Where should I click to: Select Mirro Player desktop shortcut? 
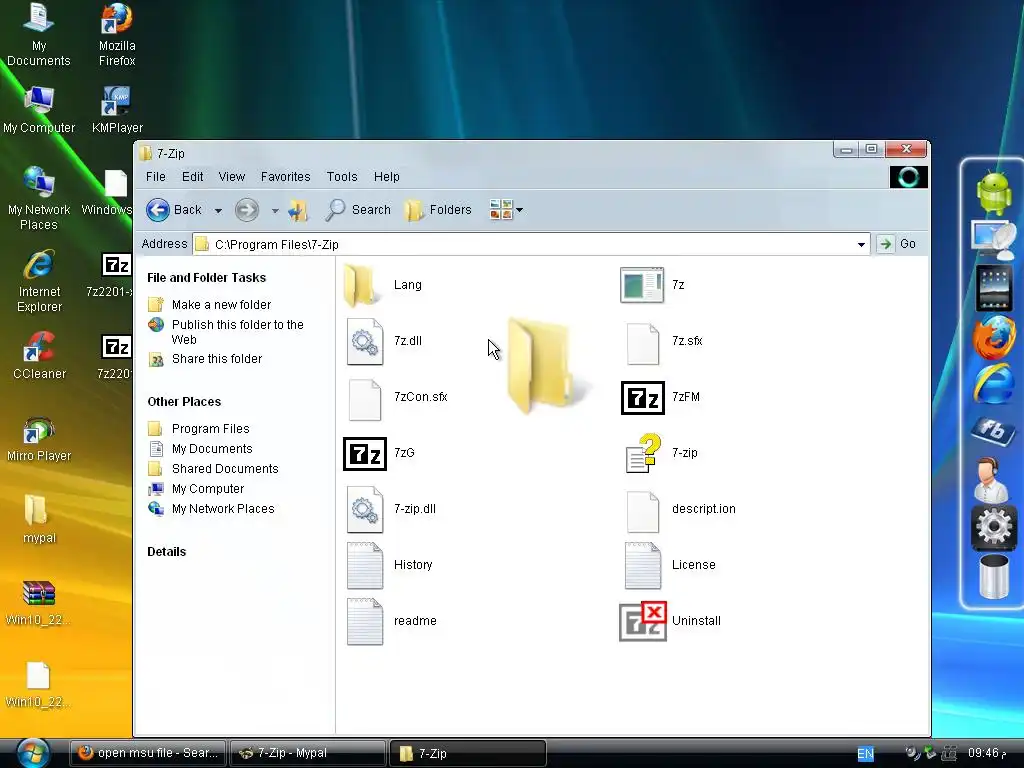pos(39,439)
